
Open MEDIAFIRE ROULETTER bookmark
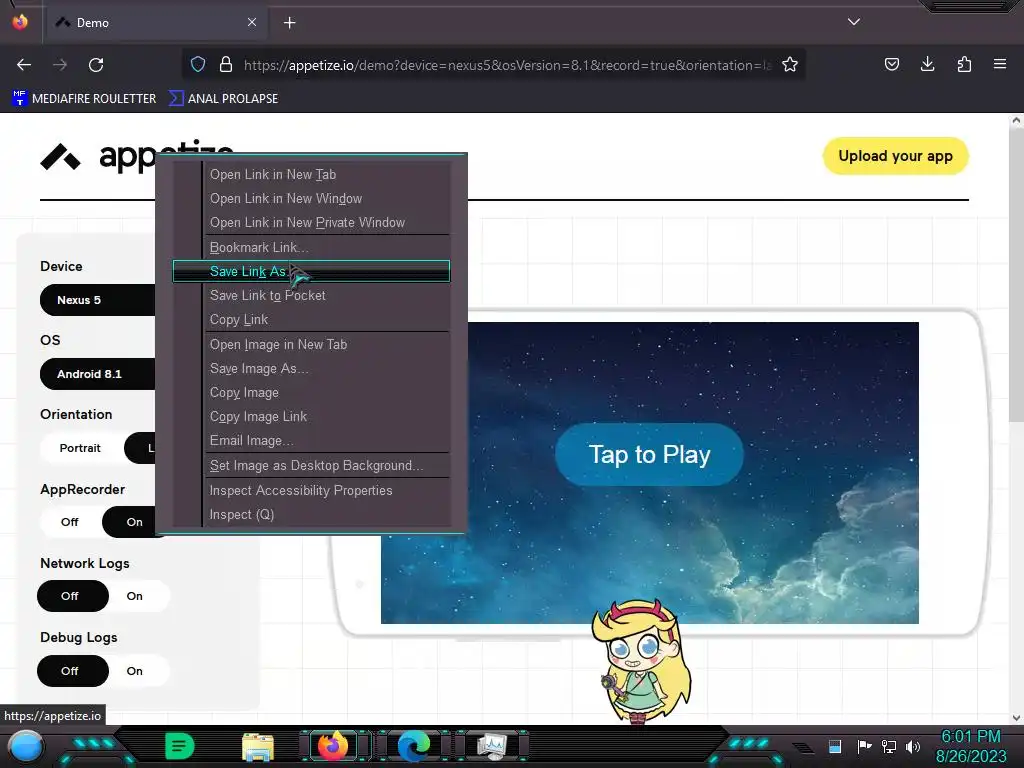pyautogui.click(x=85, y=99)
